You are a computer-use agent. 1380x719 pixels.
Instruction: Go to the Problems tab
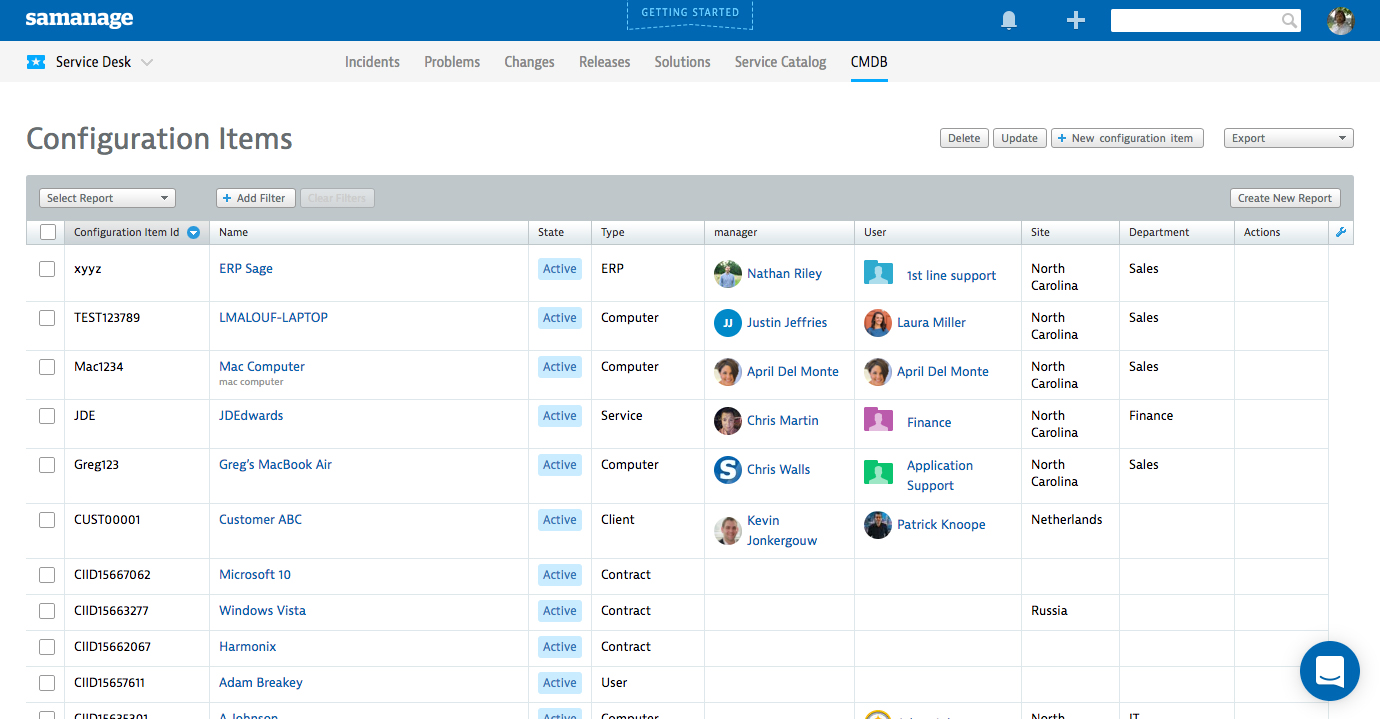click(x=452, y=62)
